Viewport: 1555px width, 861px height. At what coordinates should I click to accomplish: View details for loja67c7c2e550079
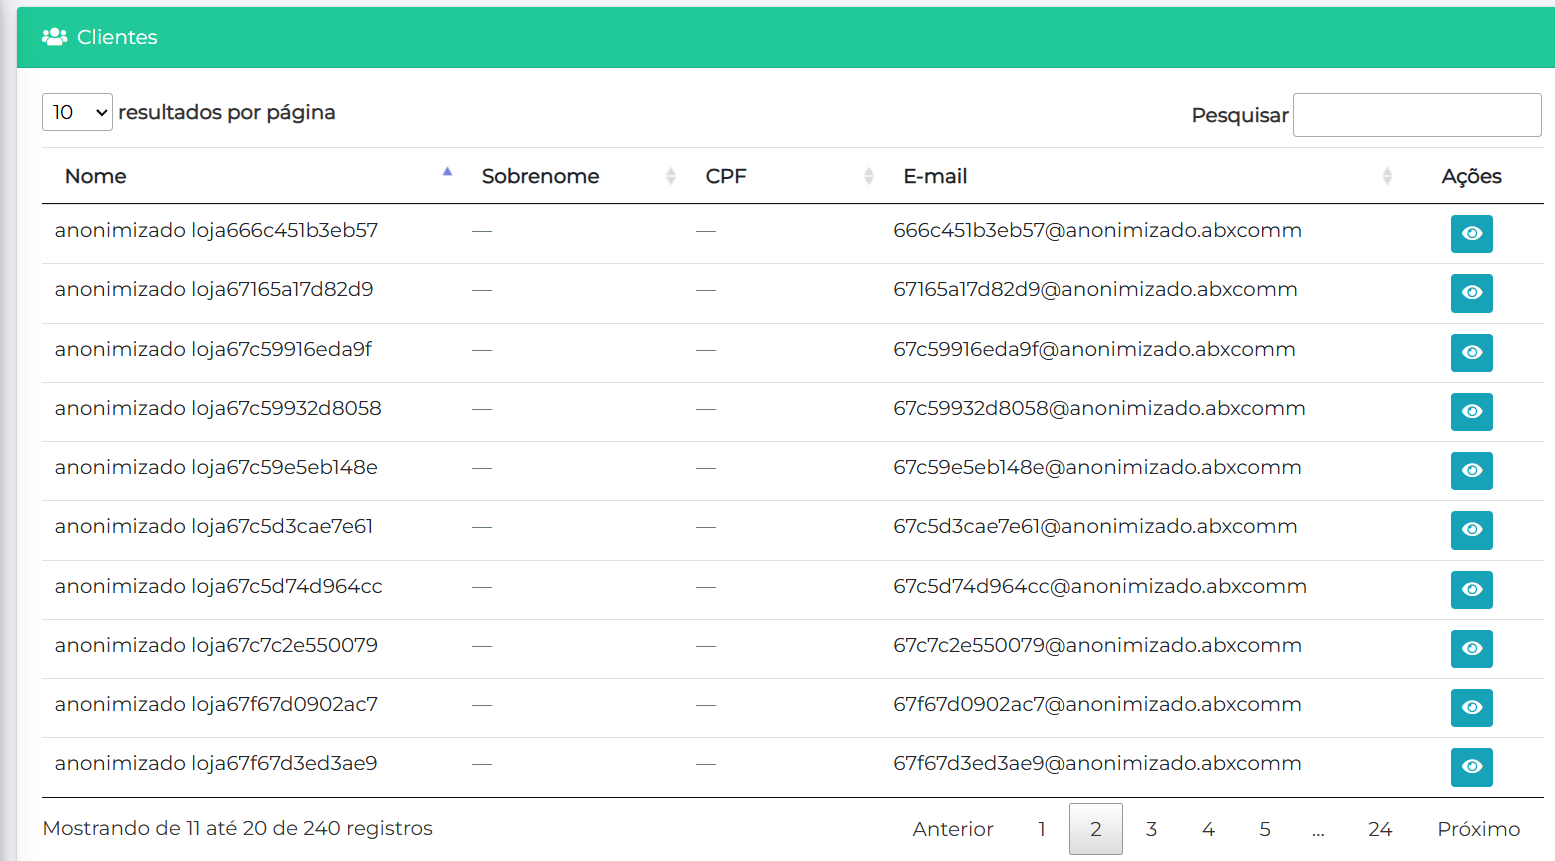coord(1471,649)
